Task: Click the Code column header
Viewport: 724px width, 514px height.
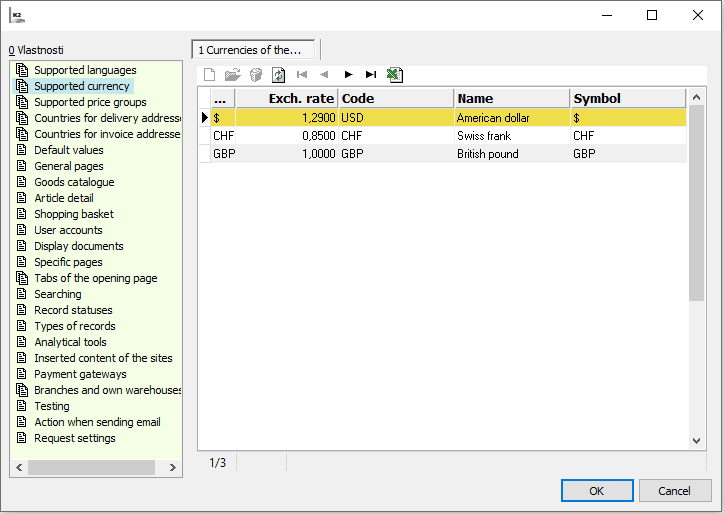Action: (x=397, y=98)
